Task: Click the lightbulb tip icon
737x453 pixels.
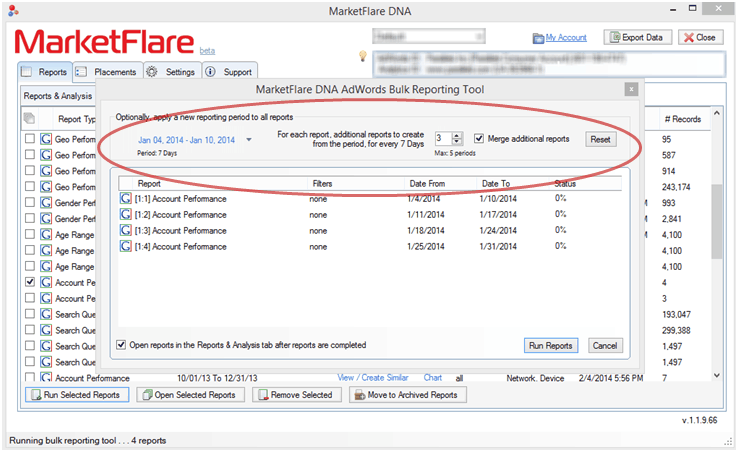Action: (x=363, y=56)
